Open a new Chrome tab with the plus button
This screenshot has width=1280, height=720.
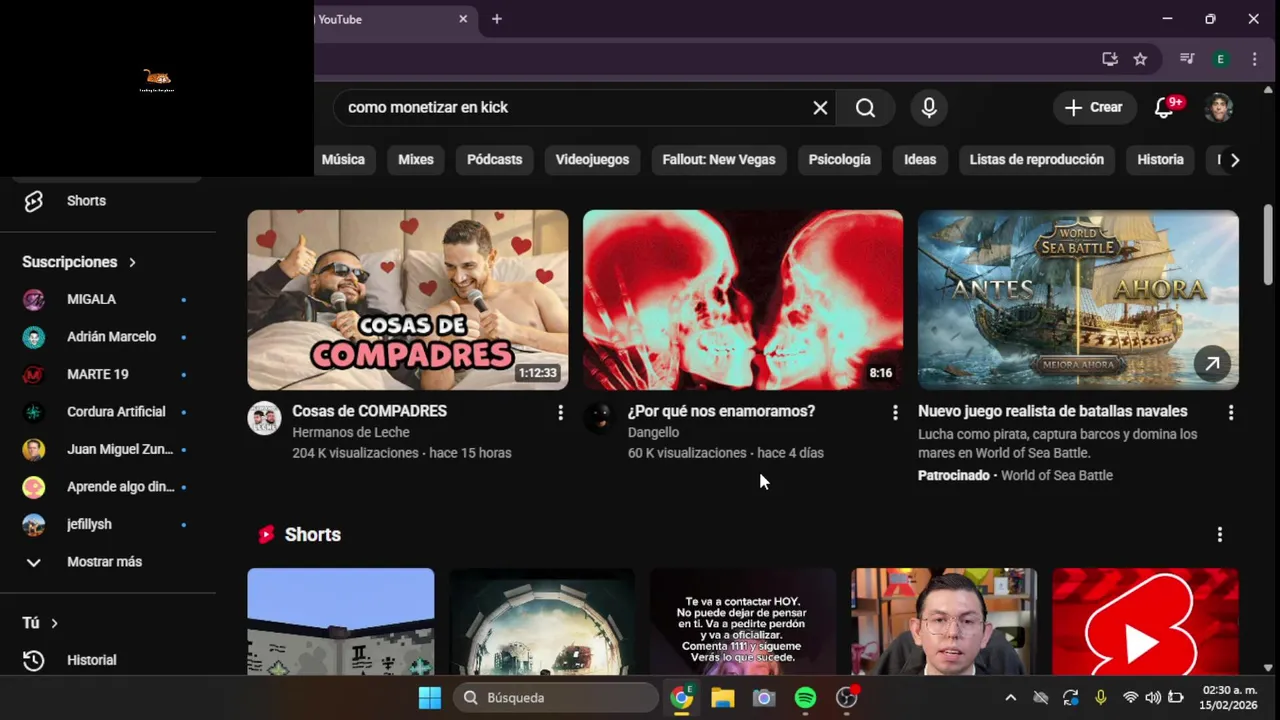coord(497,19)
